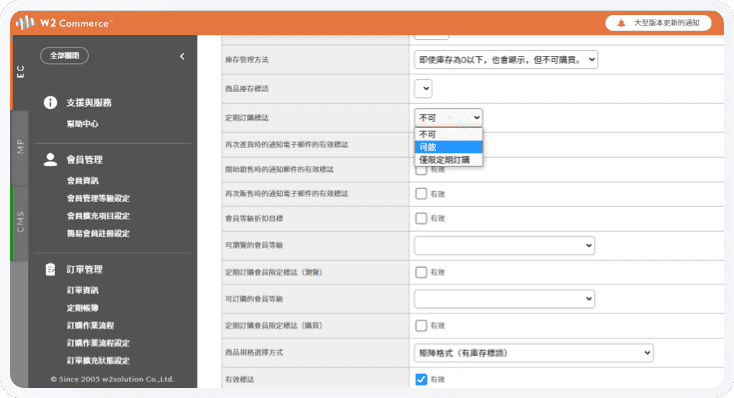Enable 會員等級折扣目標 有效 checkbox
The height and width of the screenshot is (398, 734).
pos(421,218)
